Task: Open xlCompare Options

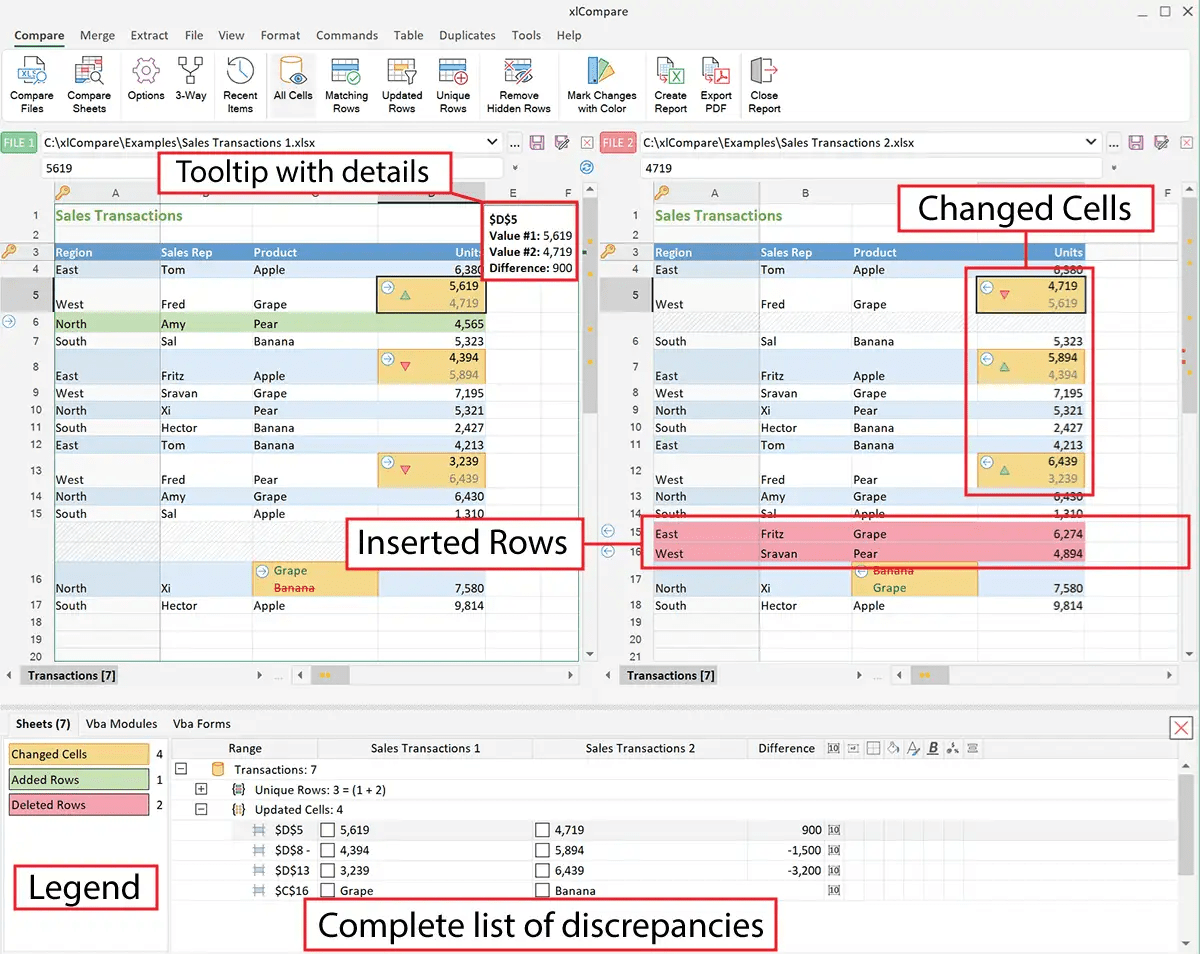Action: [146, 84]
